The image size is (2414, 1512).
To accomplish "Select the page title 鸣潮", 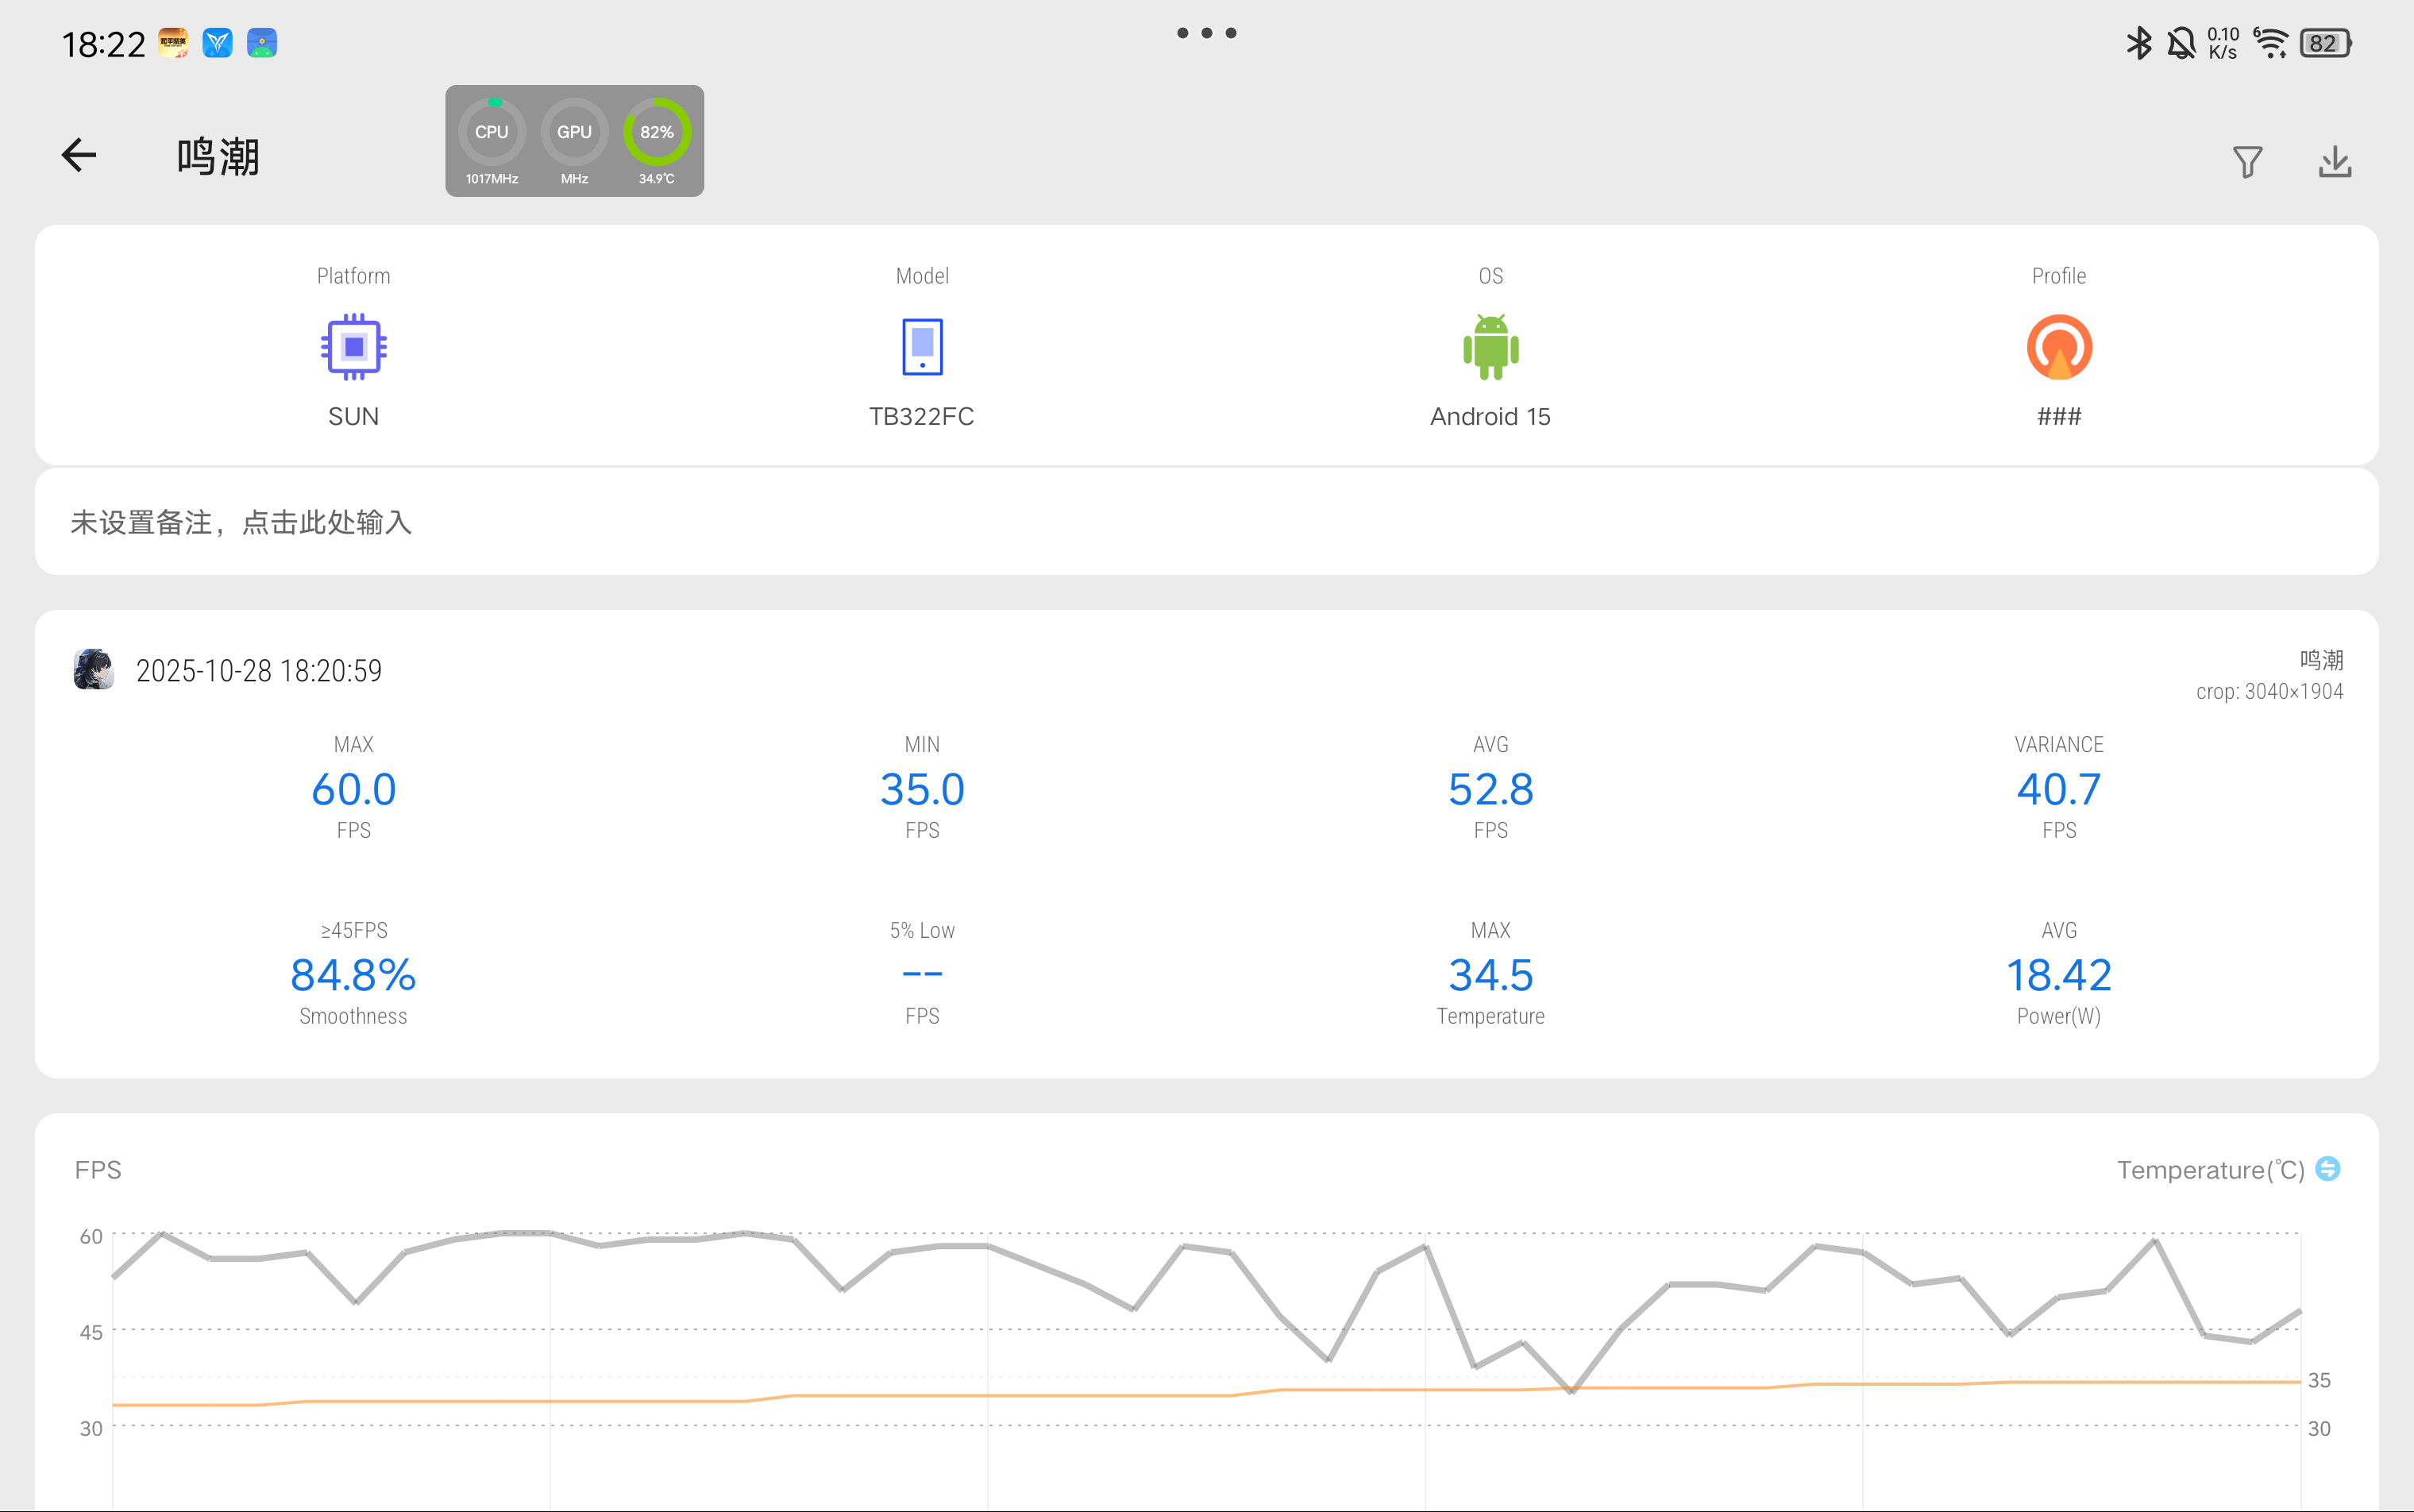I will coord(218,157).
